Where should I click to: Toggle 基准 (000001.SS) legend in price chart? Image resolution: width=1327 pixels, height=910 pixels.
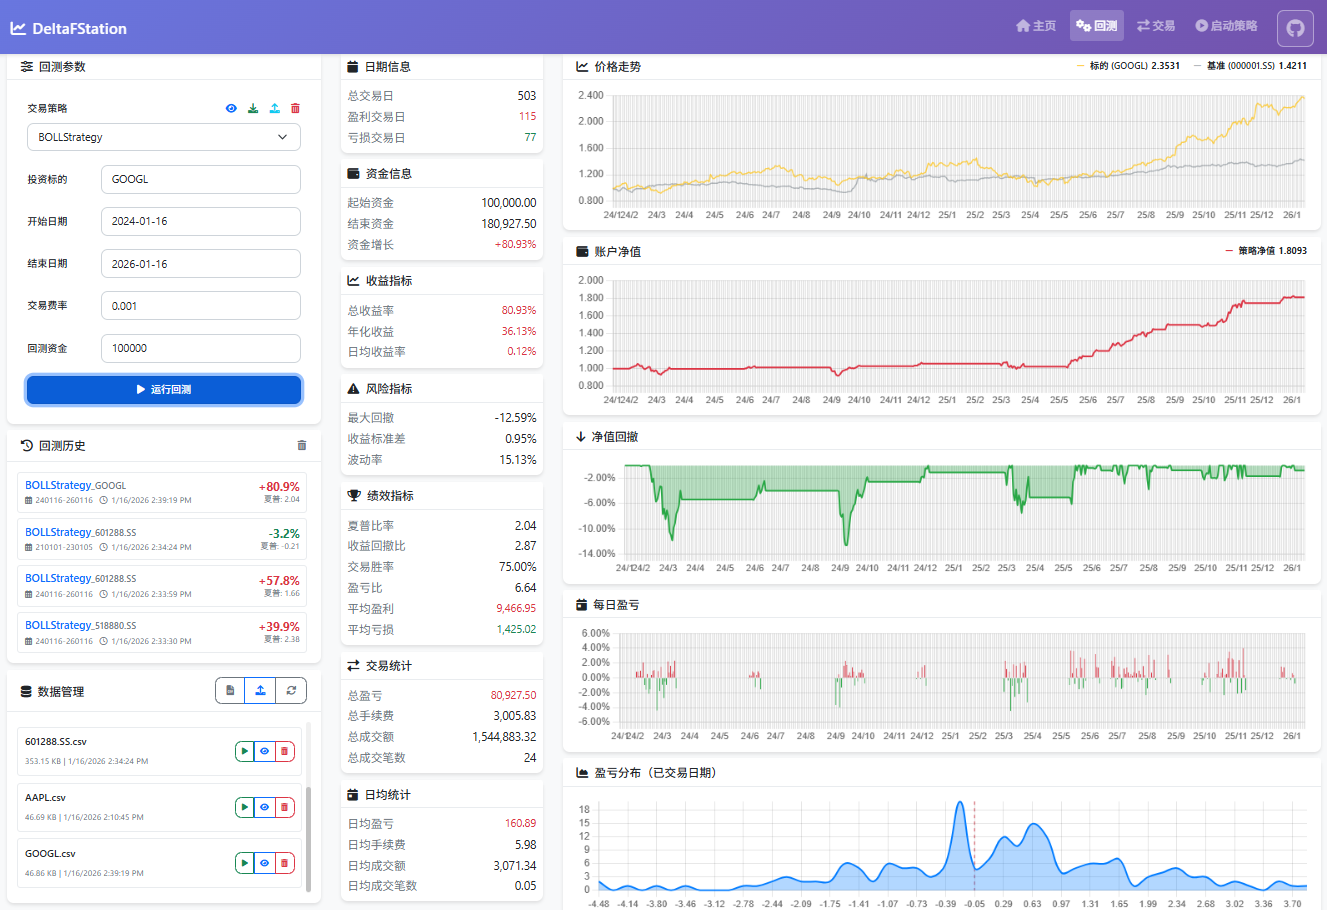[x=1250, y=66]
